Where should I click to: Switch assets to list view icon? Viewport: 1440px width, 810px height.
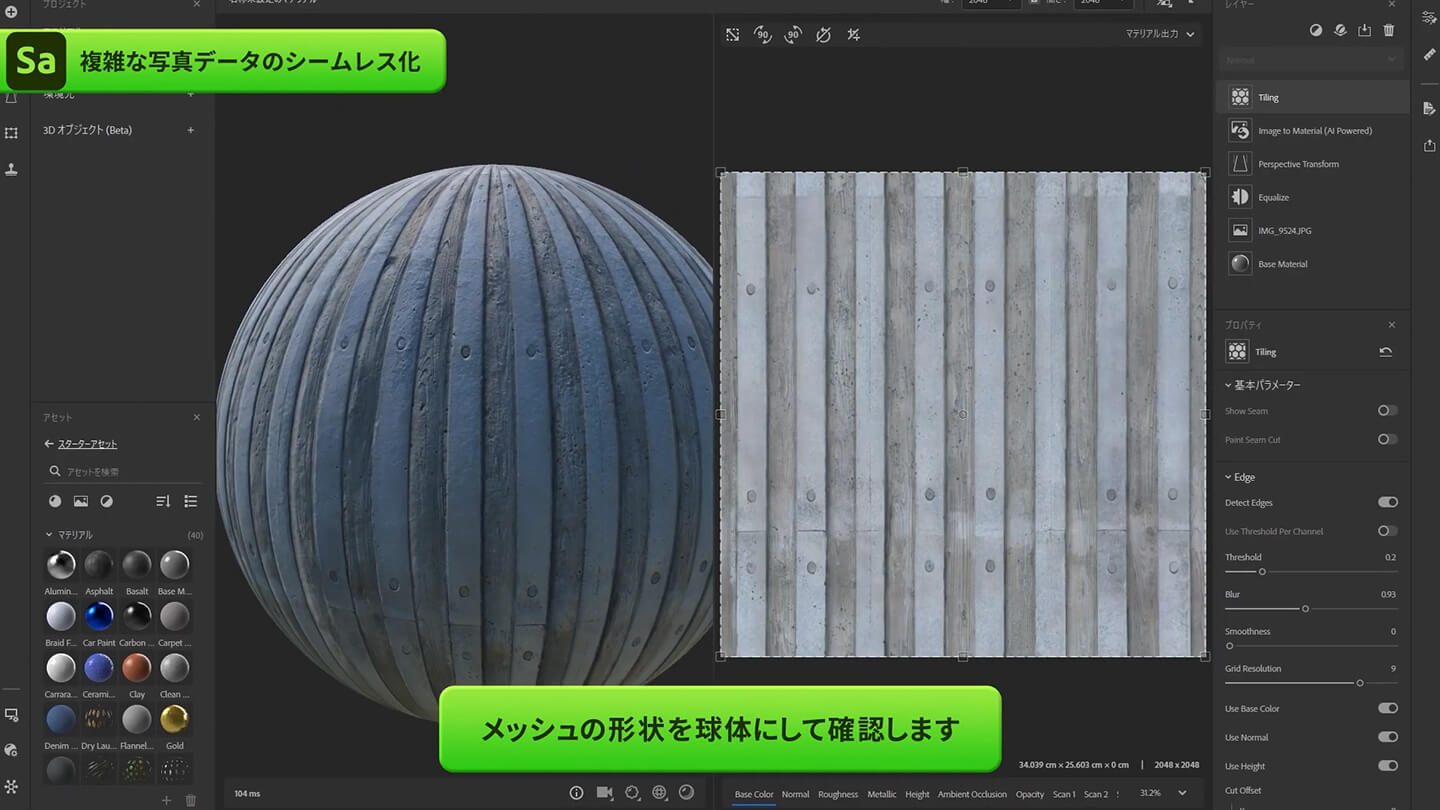coord(191,501)
